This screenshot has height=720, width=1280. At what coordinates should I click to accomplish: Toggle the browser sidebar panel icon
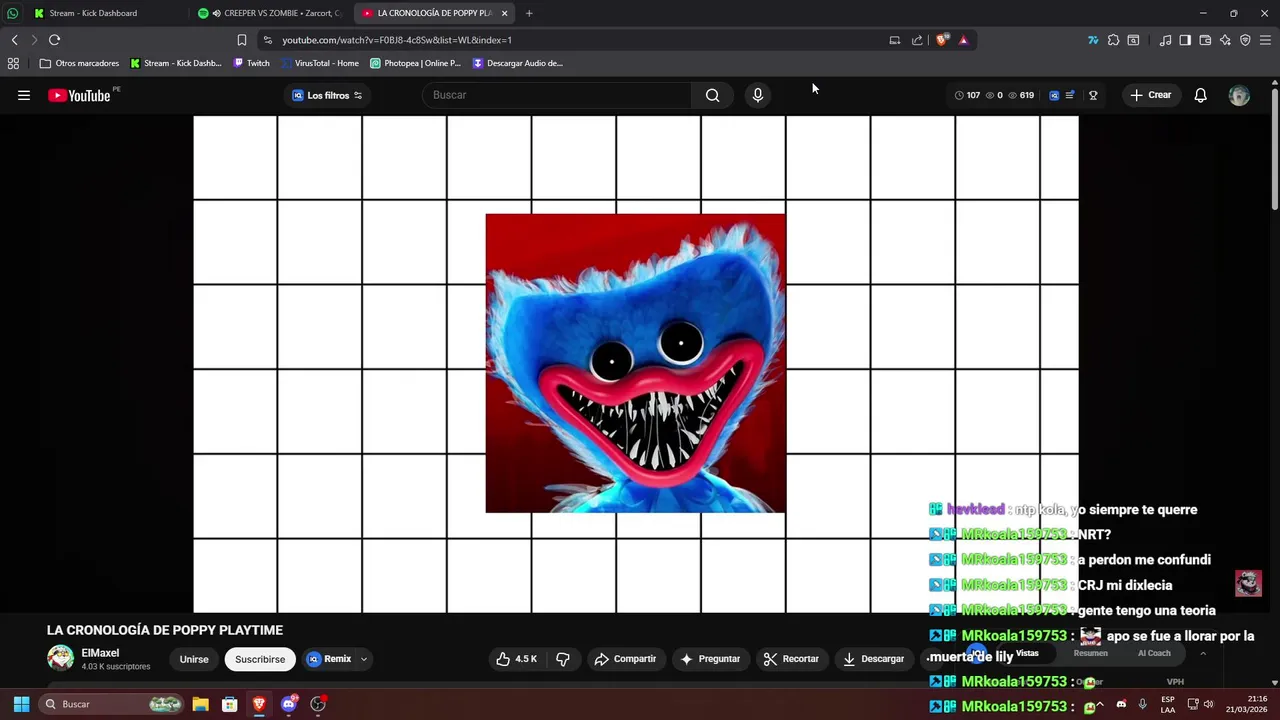[1185, 40]
